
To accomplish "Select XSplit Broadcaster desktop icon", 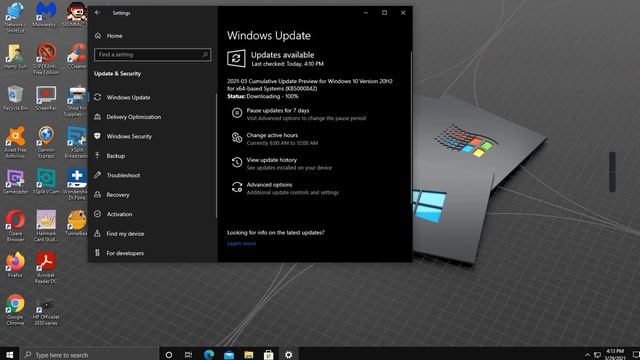I will pos(76,142).
